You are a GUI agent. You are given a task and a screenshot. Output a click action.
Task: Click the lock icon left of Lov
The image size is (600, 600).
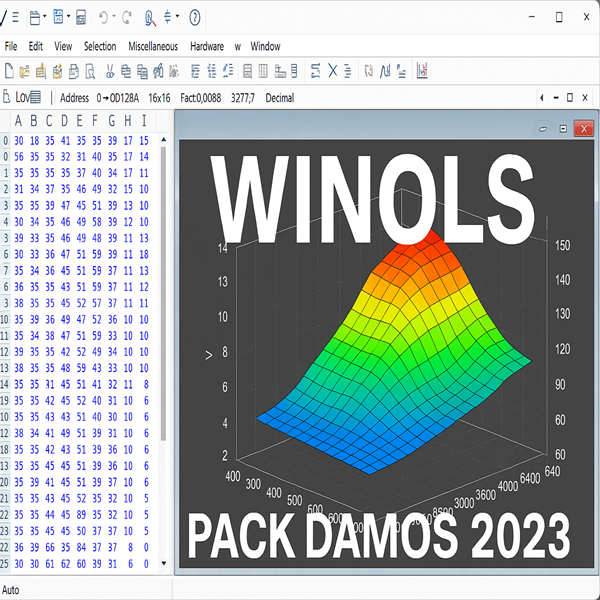click(7, 96)
